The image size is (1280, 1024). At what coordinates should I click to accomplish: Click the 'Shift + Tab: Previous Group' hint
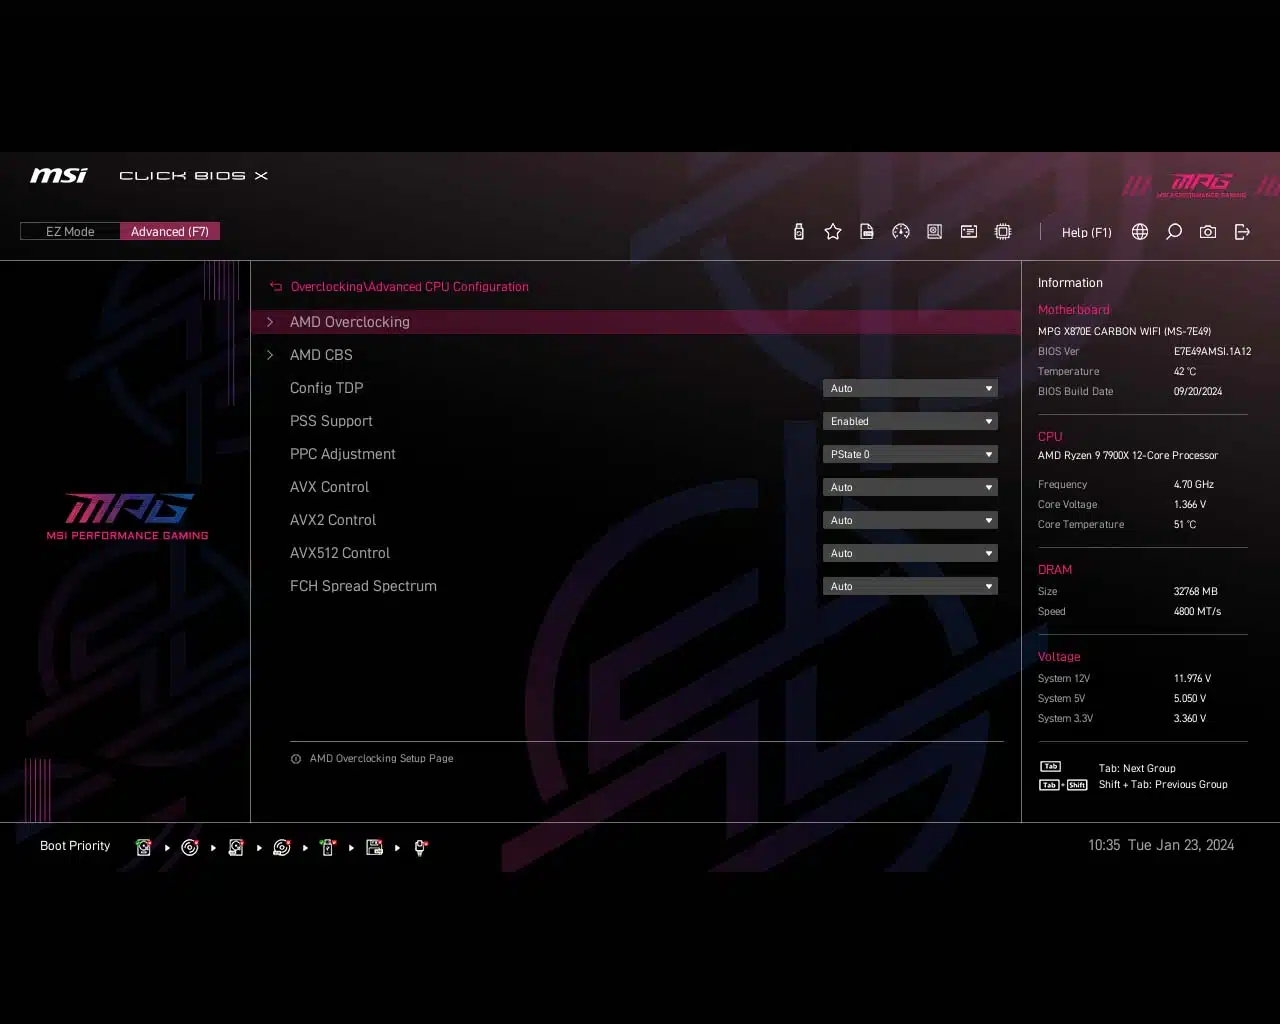(x=1163, y=785)
